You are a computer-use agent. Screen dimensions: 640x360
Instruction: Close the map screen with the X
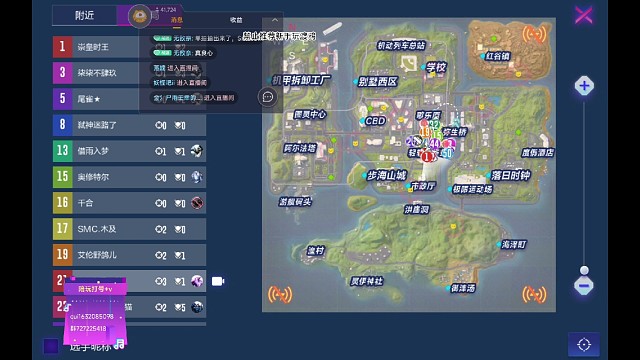pos(583,16)
